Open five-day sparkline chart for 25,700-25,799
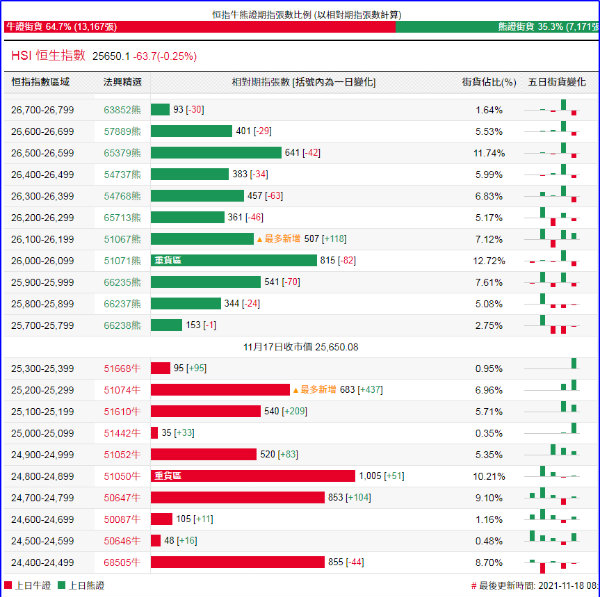The width and height of the screenshot is (600, 597). (x=551, y=325)
